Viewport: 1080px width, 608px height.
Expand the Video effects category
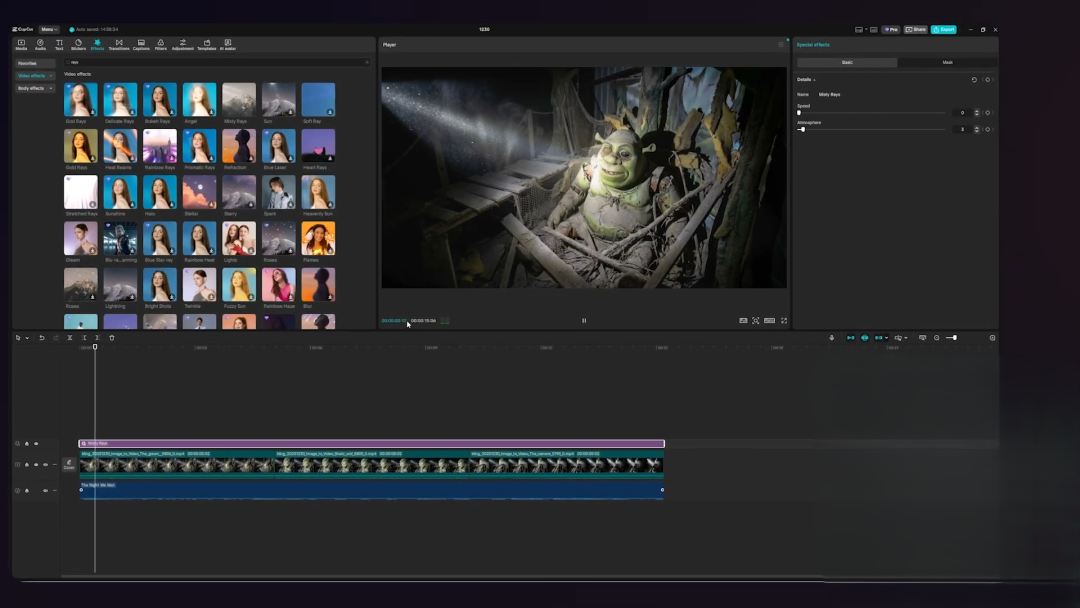pyautogui.click(x=35, y=75)
